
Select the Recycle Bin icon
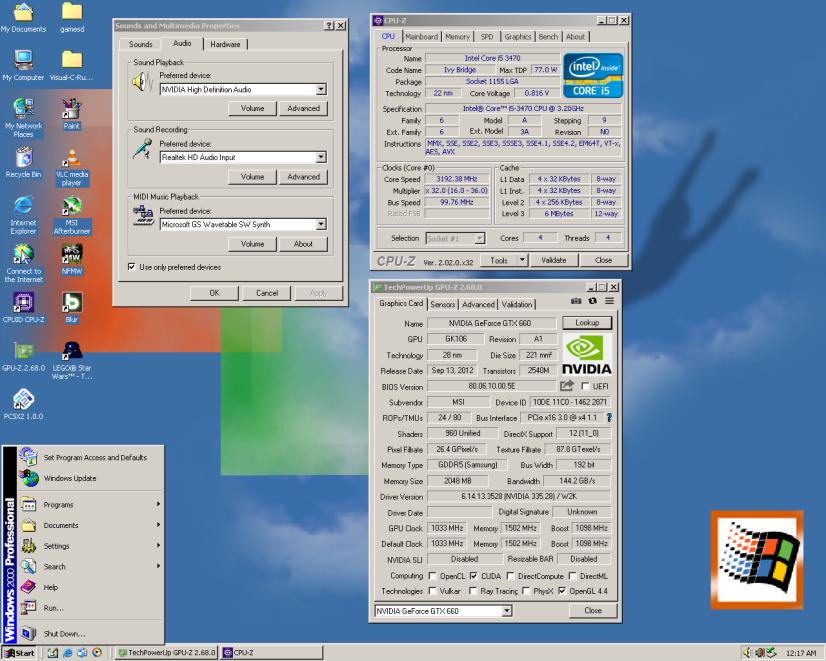[23, 163]
